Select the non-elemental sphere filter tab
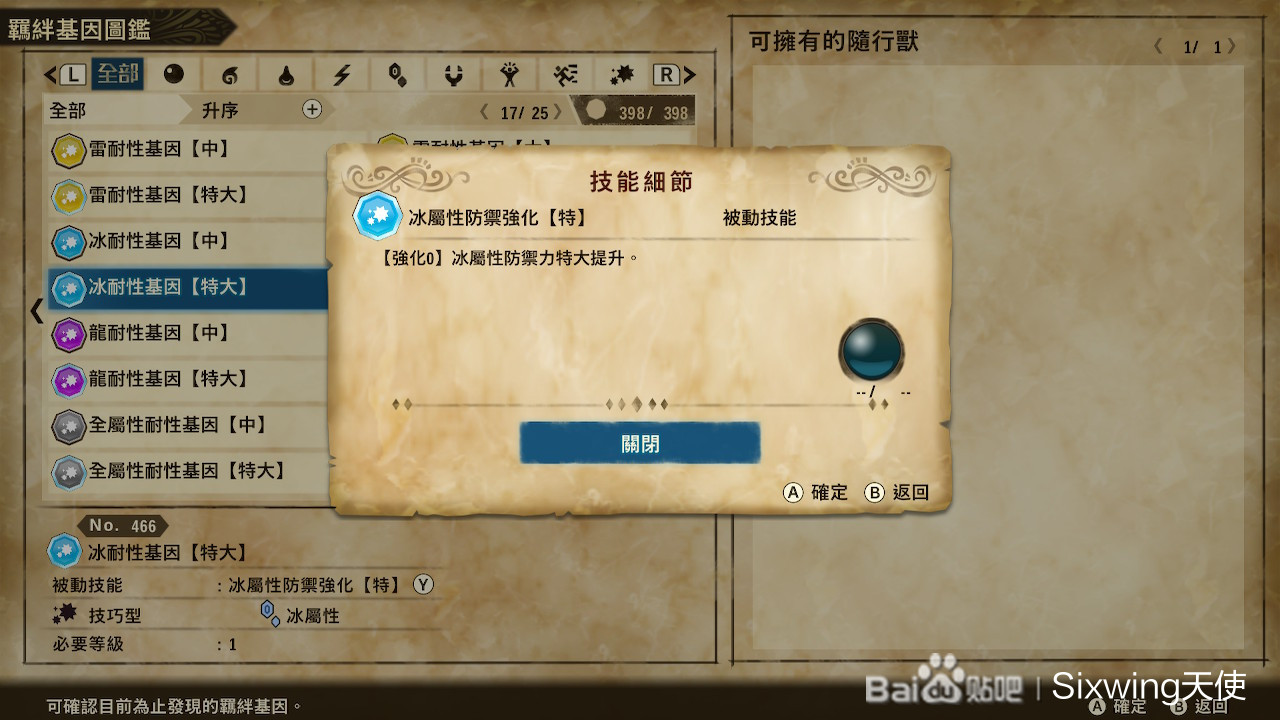The width and height of the screenshot is (1280, 720). click(x=174, y=74)
